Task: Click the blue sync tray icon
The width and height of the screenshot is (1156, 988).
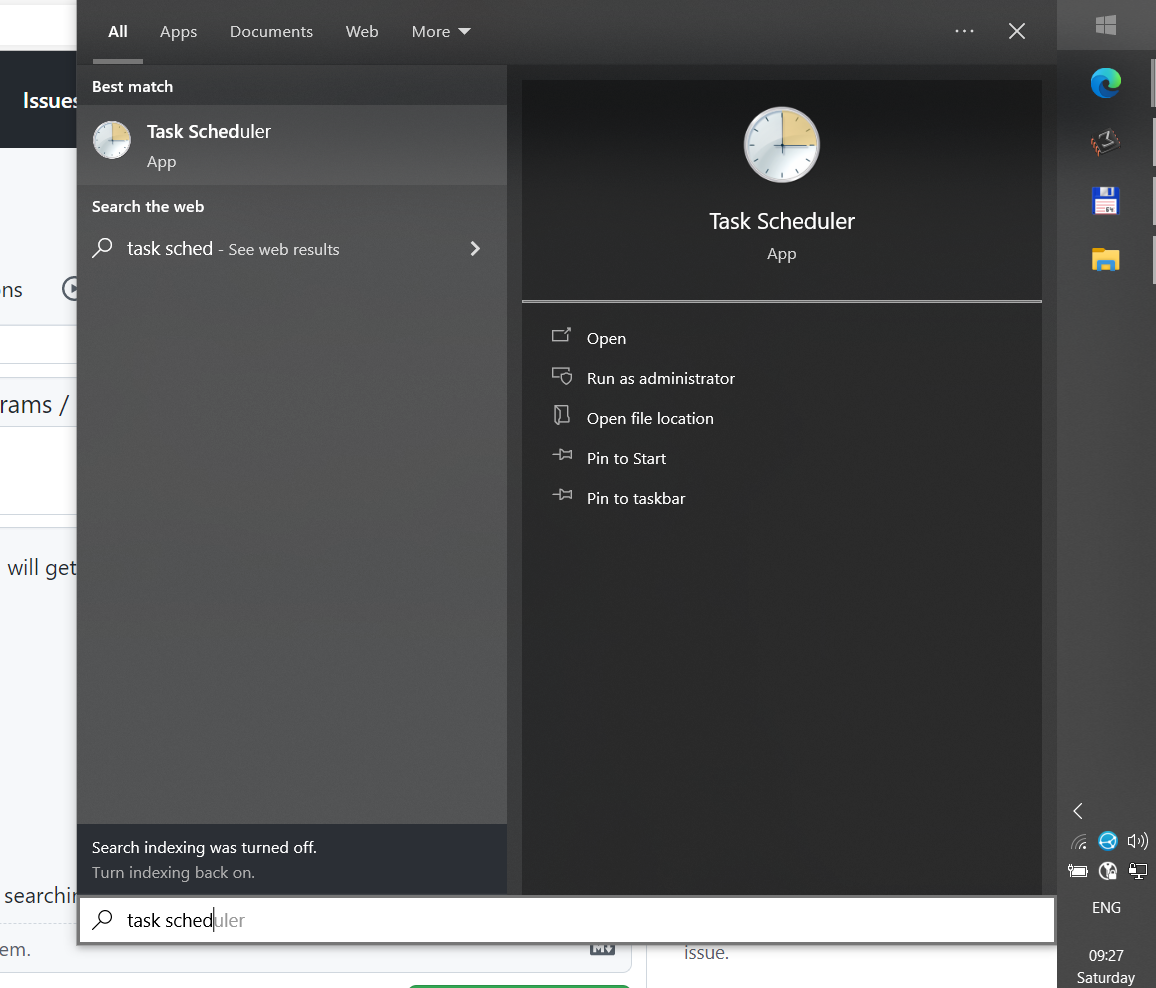Action: [1107, 841]
